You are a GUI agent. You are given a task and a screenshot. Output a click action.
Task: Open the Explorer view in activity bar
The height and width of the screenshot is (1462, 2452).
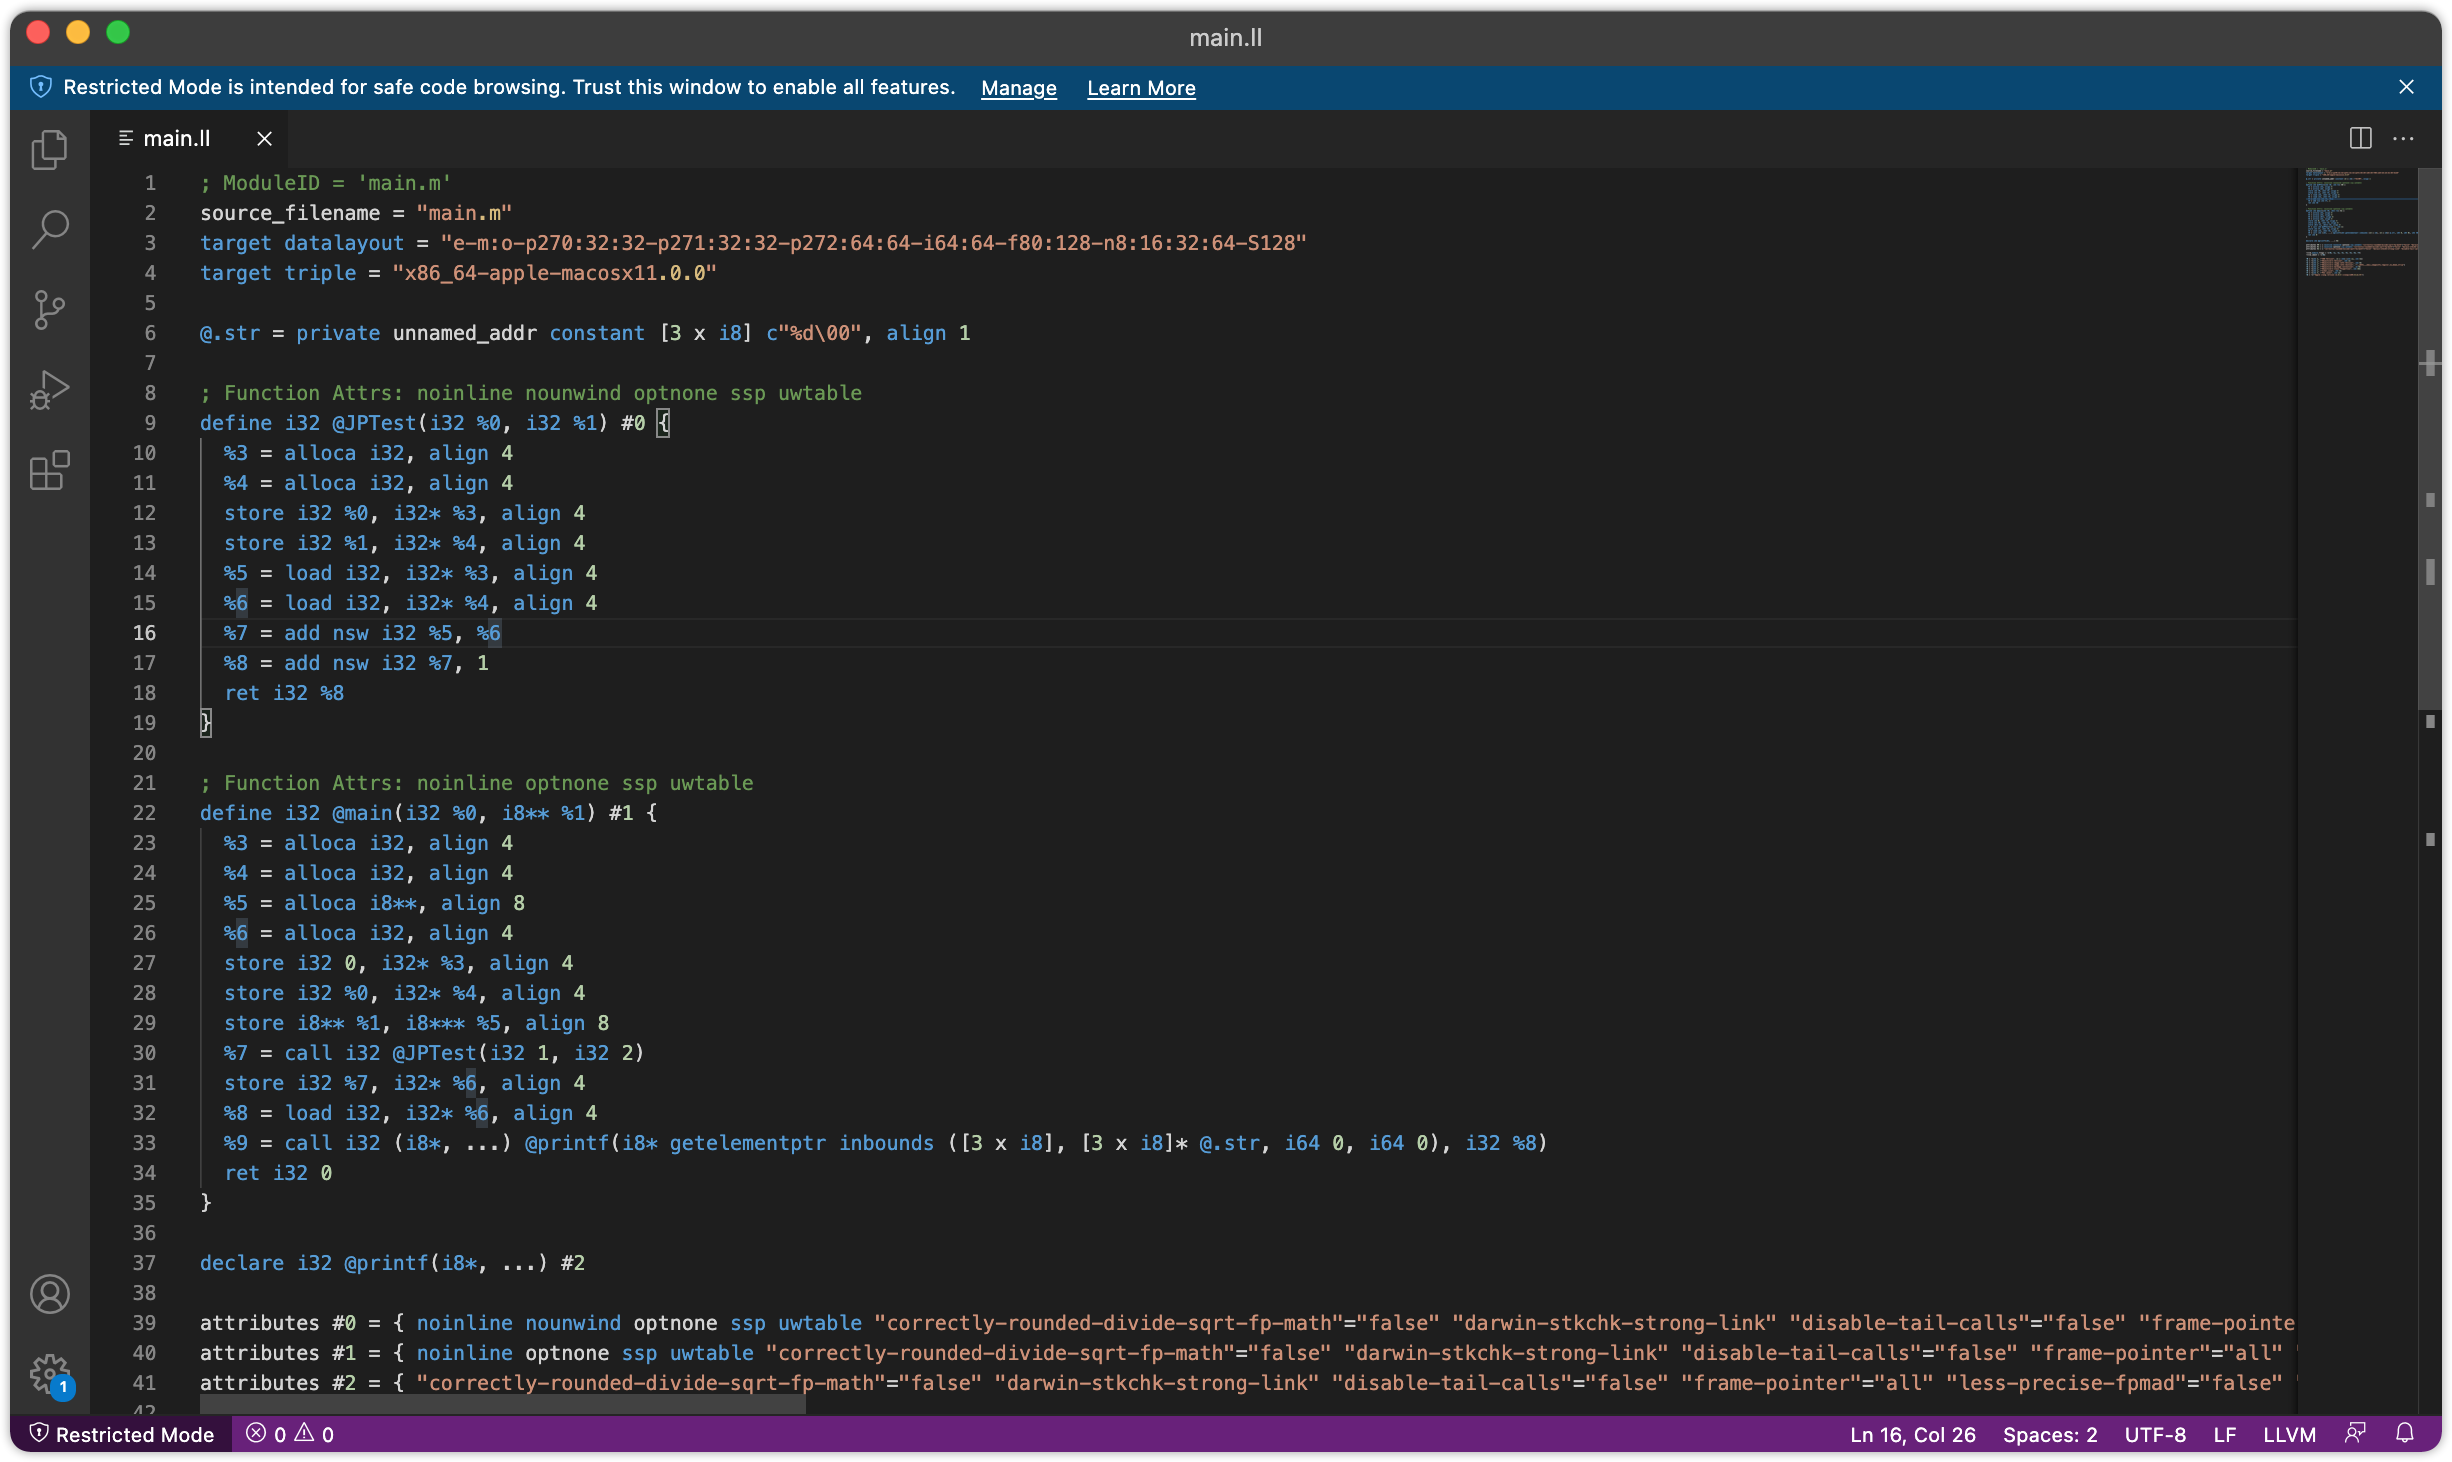(x=49, y=150)
